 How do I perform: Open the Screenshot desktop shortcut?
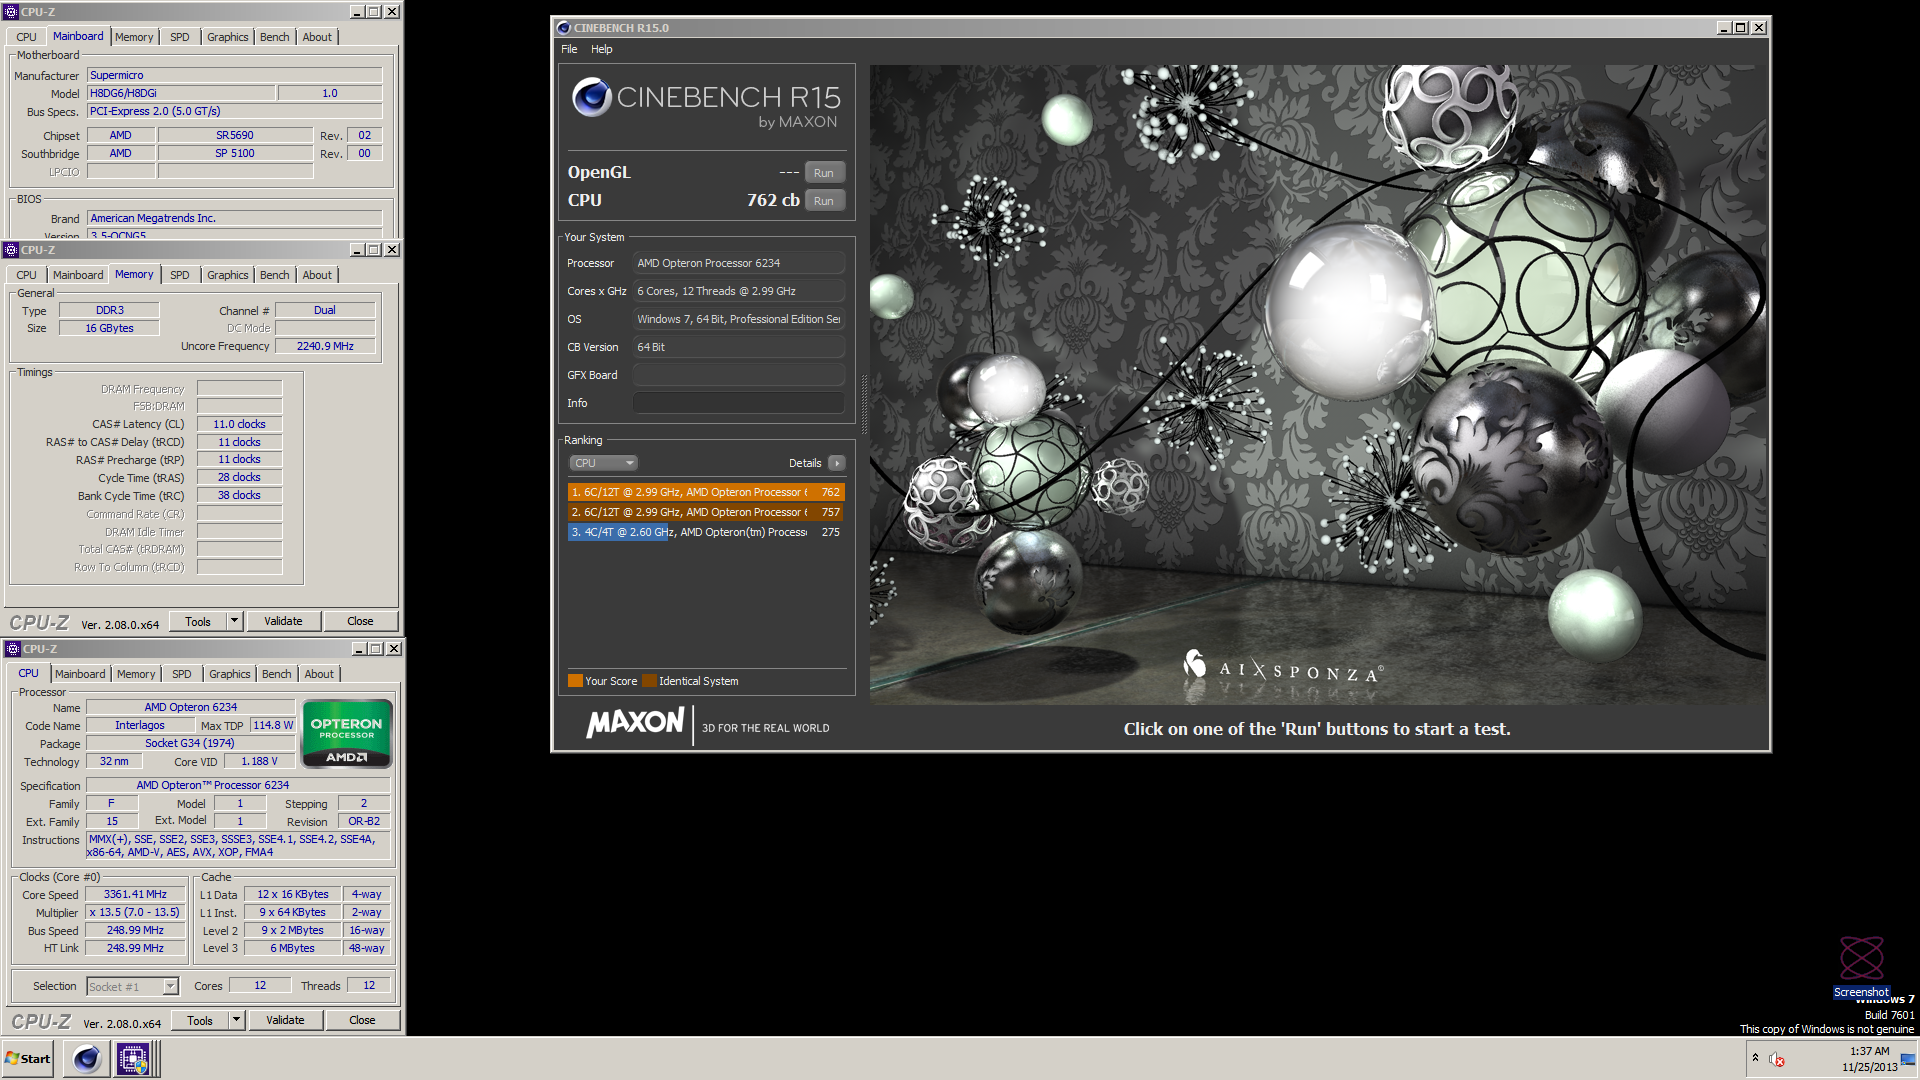tap(1861, 966)
